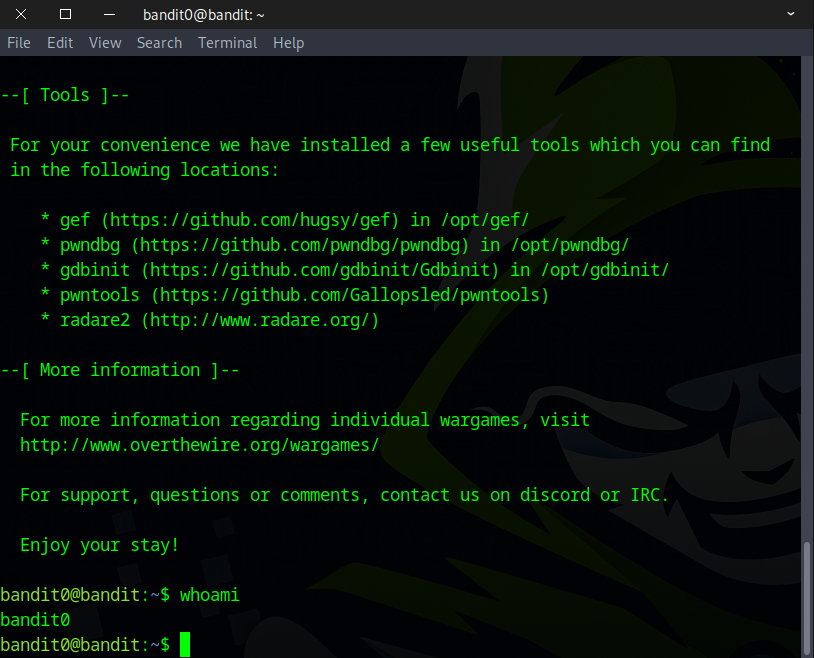The width and height of the screenshot is (814, 658).
Task: Open the File menu
Action: tap(19, 43)
